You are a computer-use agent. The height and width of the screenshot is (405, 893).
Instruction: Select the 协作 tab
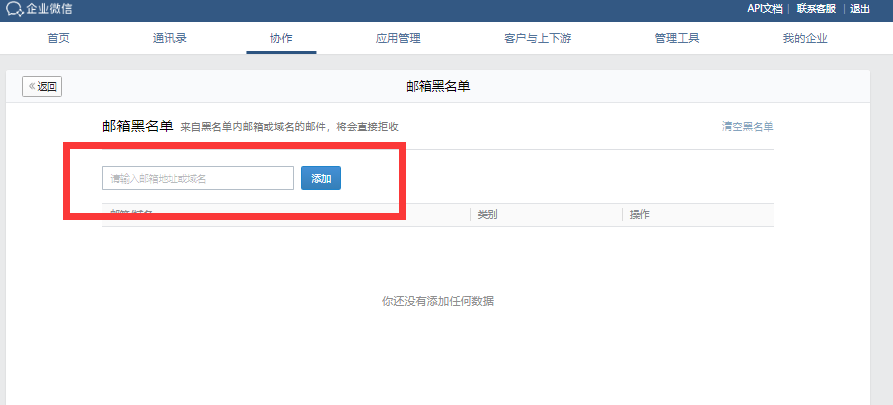pos(281,39)
